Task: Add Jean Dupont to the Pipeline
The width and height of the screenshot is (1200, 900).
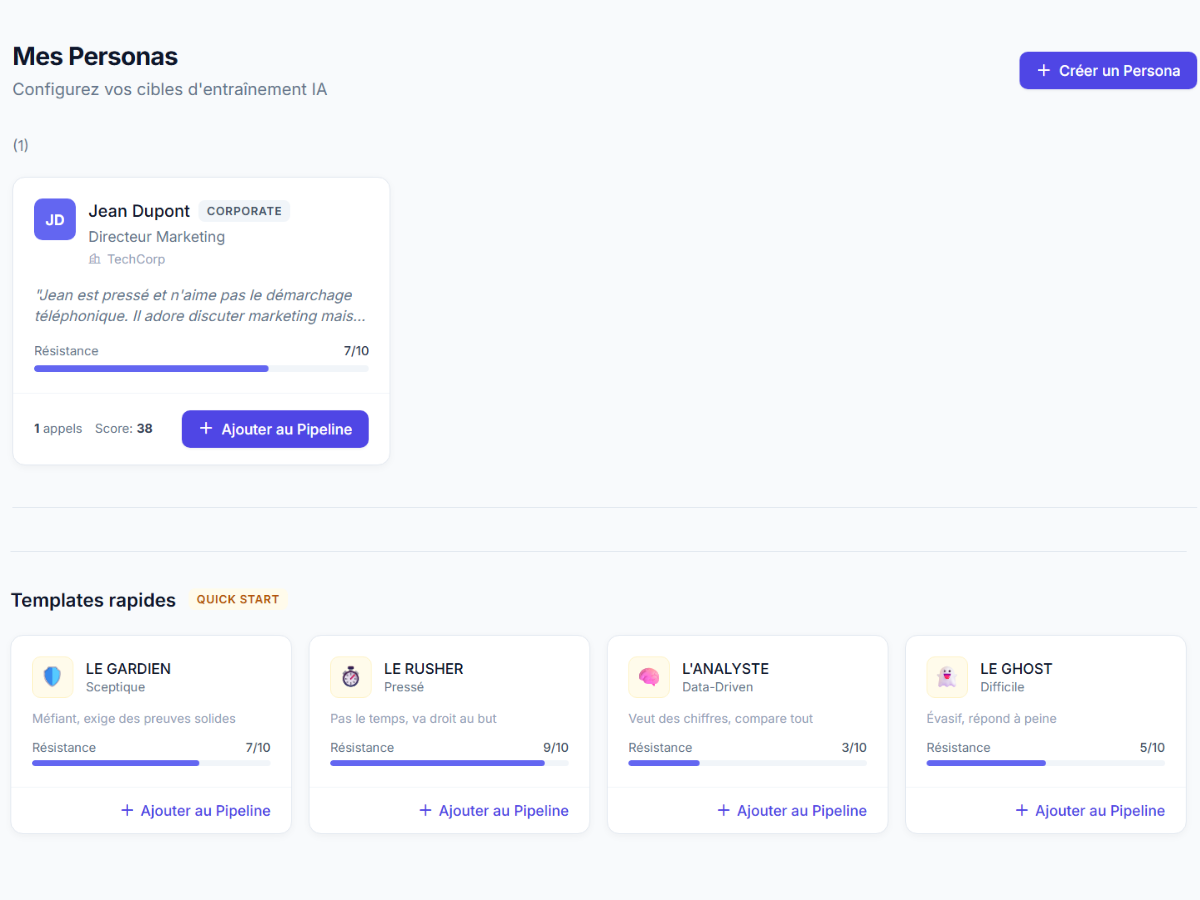Action: click(x=275, y=428)
